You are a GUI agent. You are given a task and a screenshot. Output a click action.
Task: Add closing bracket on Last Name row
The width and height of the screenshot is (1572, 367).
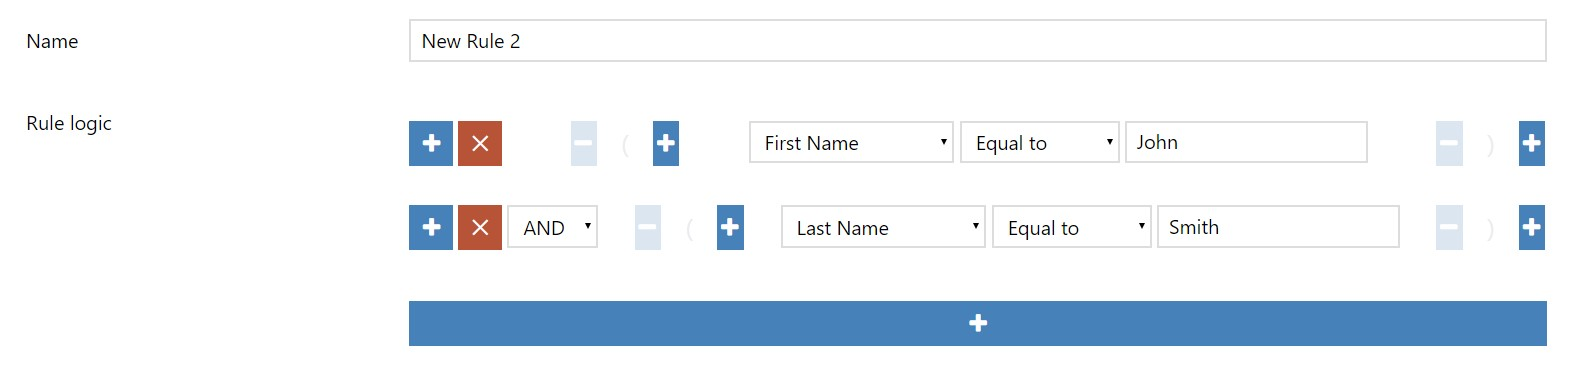[1532, 228]
